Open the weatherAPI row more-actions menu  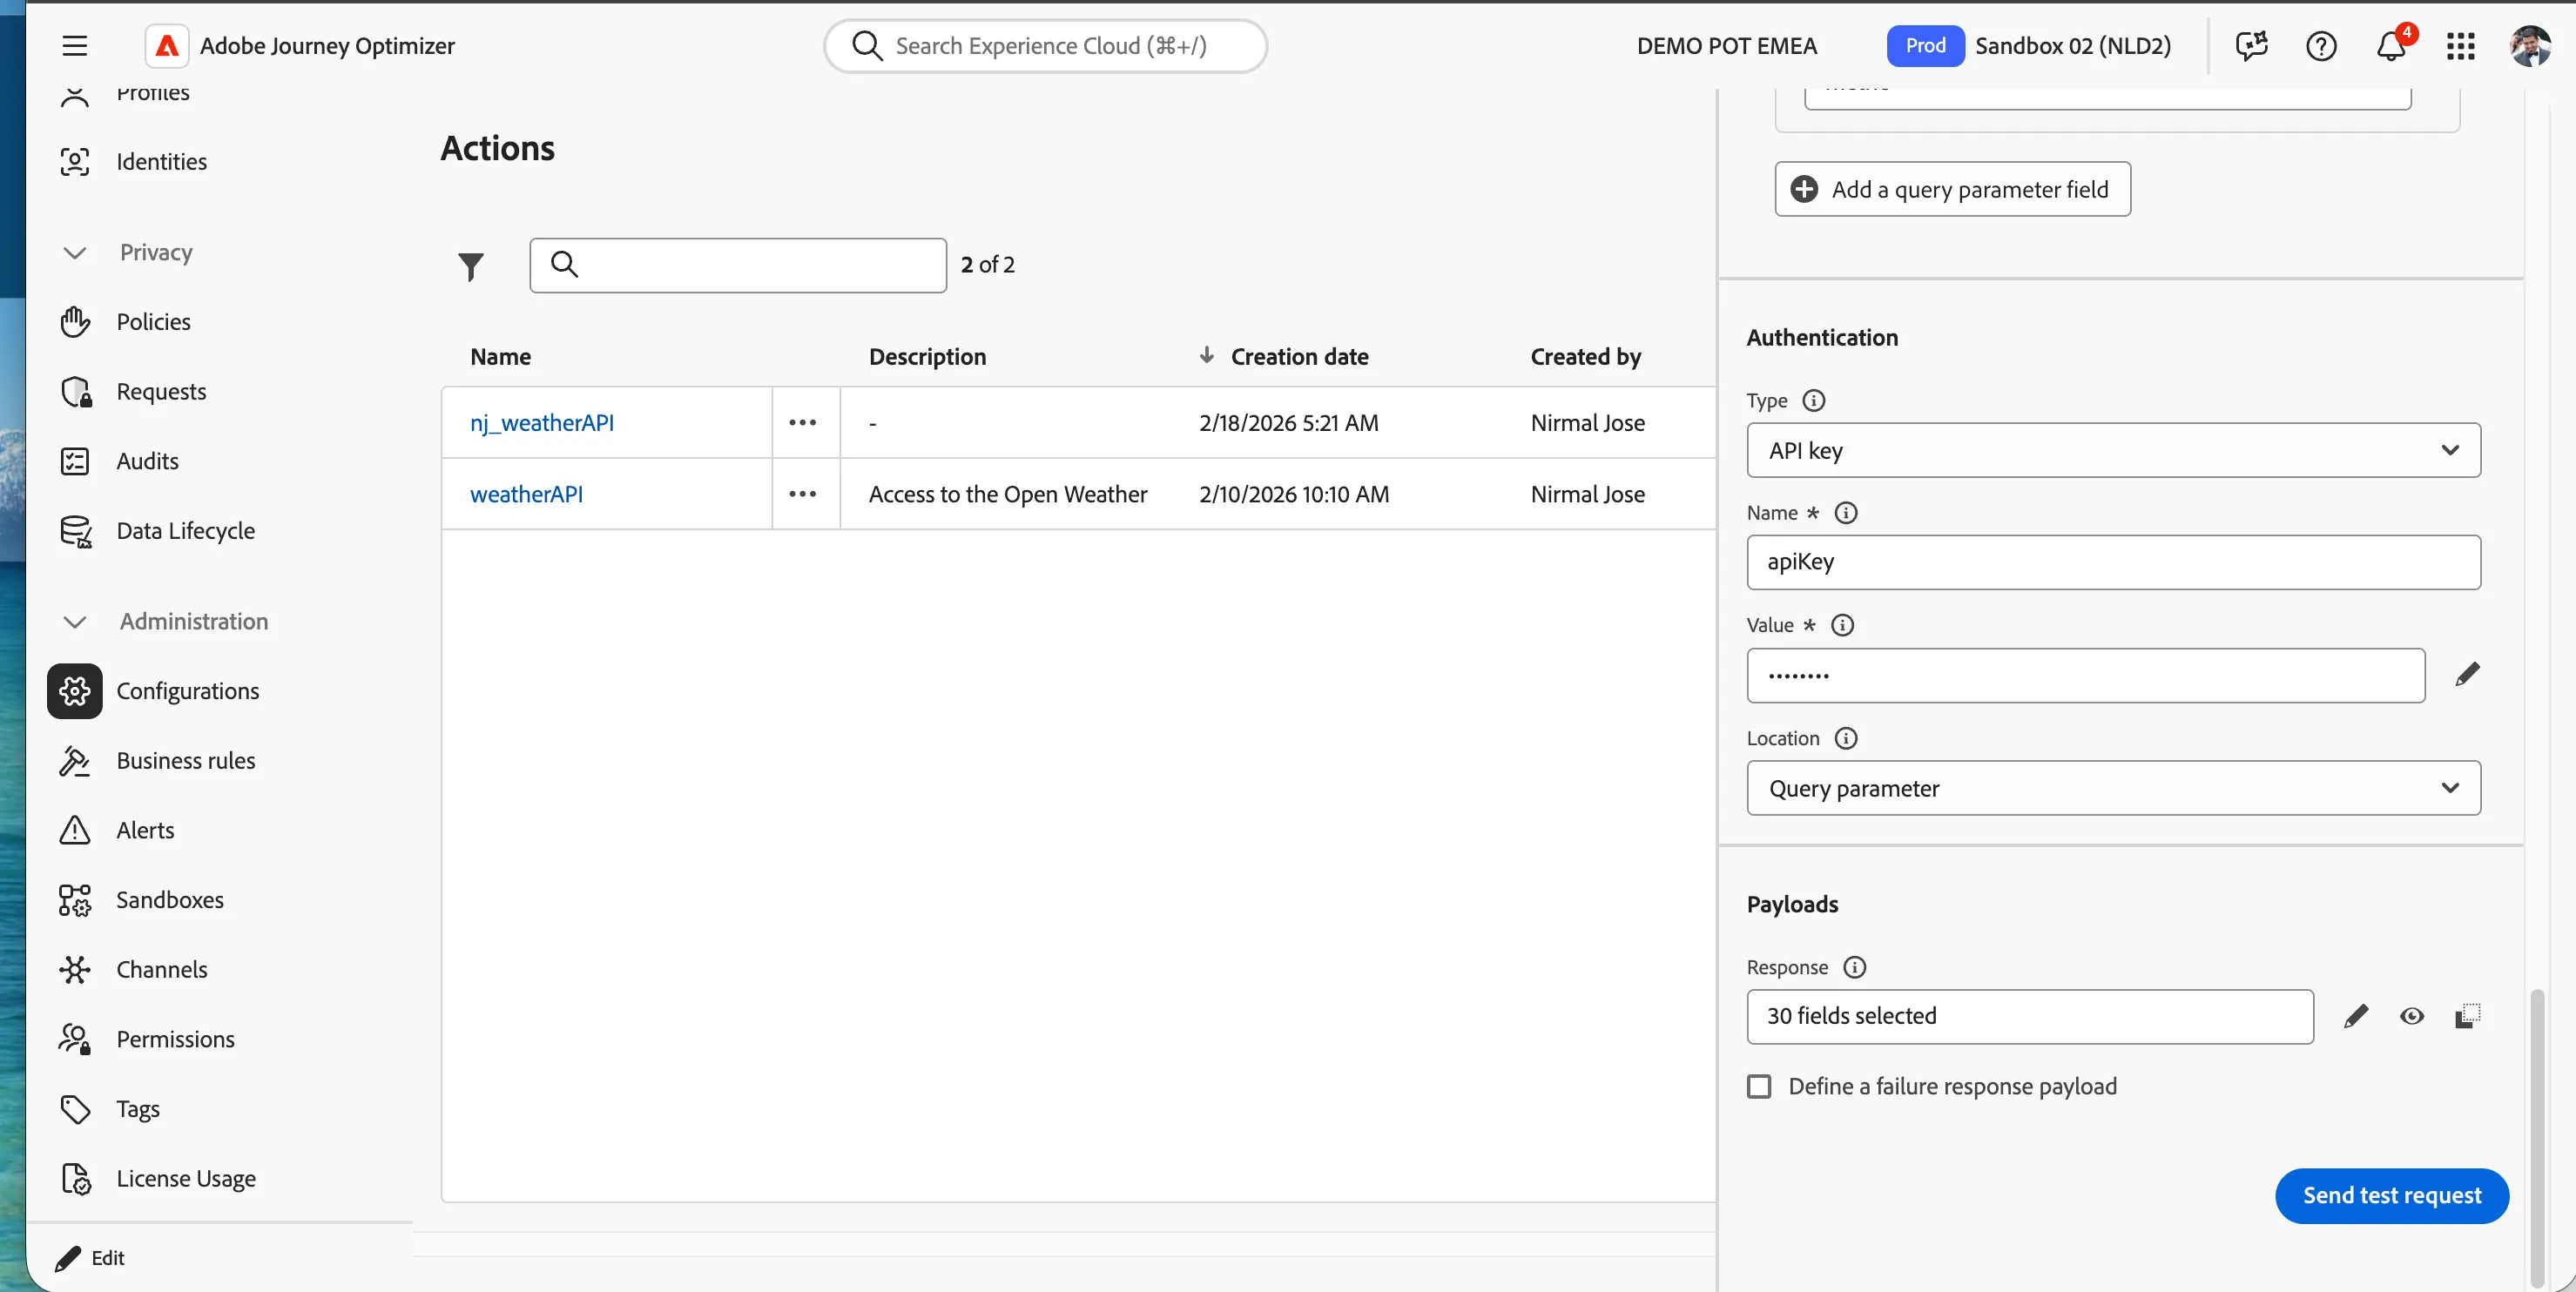tap(803, 494)
